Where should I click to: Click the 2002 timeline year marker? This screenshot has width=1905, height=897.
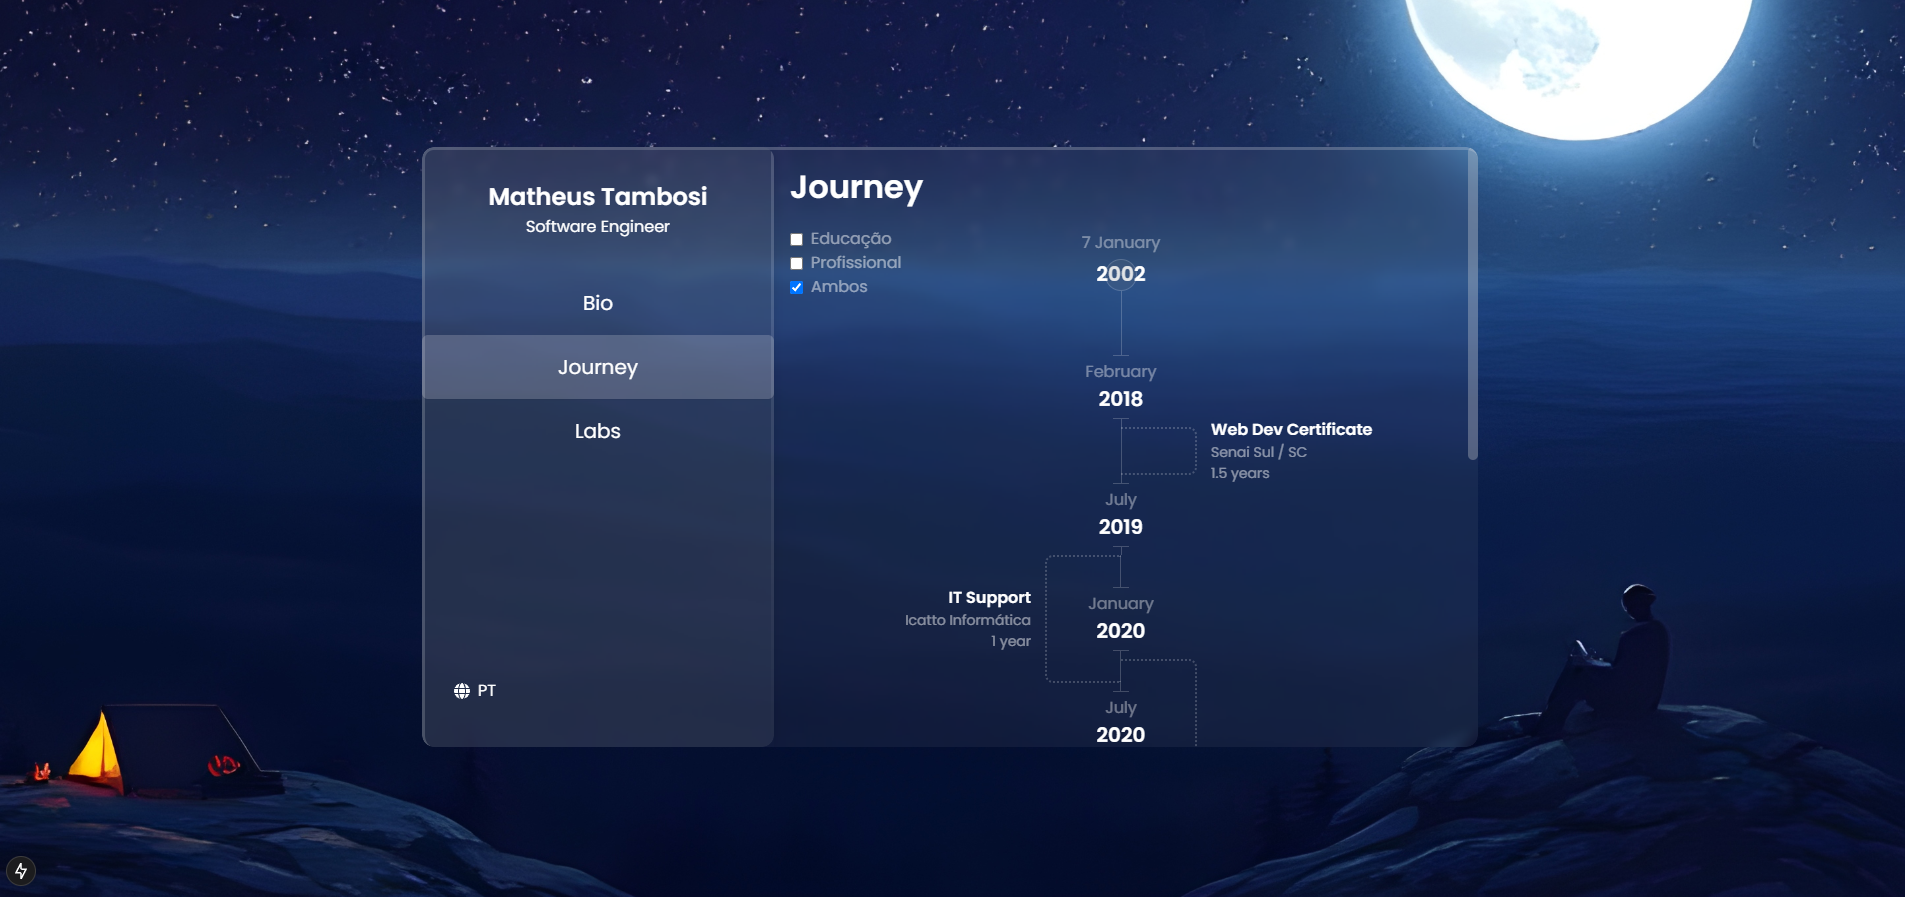tap(1121, 273)
